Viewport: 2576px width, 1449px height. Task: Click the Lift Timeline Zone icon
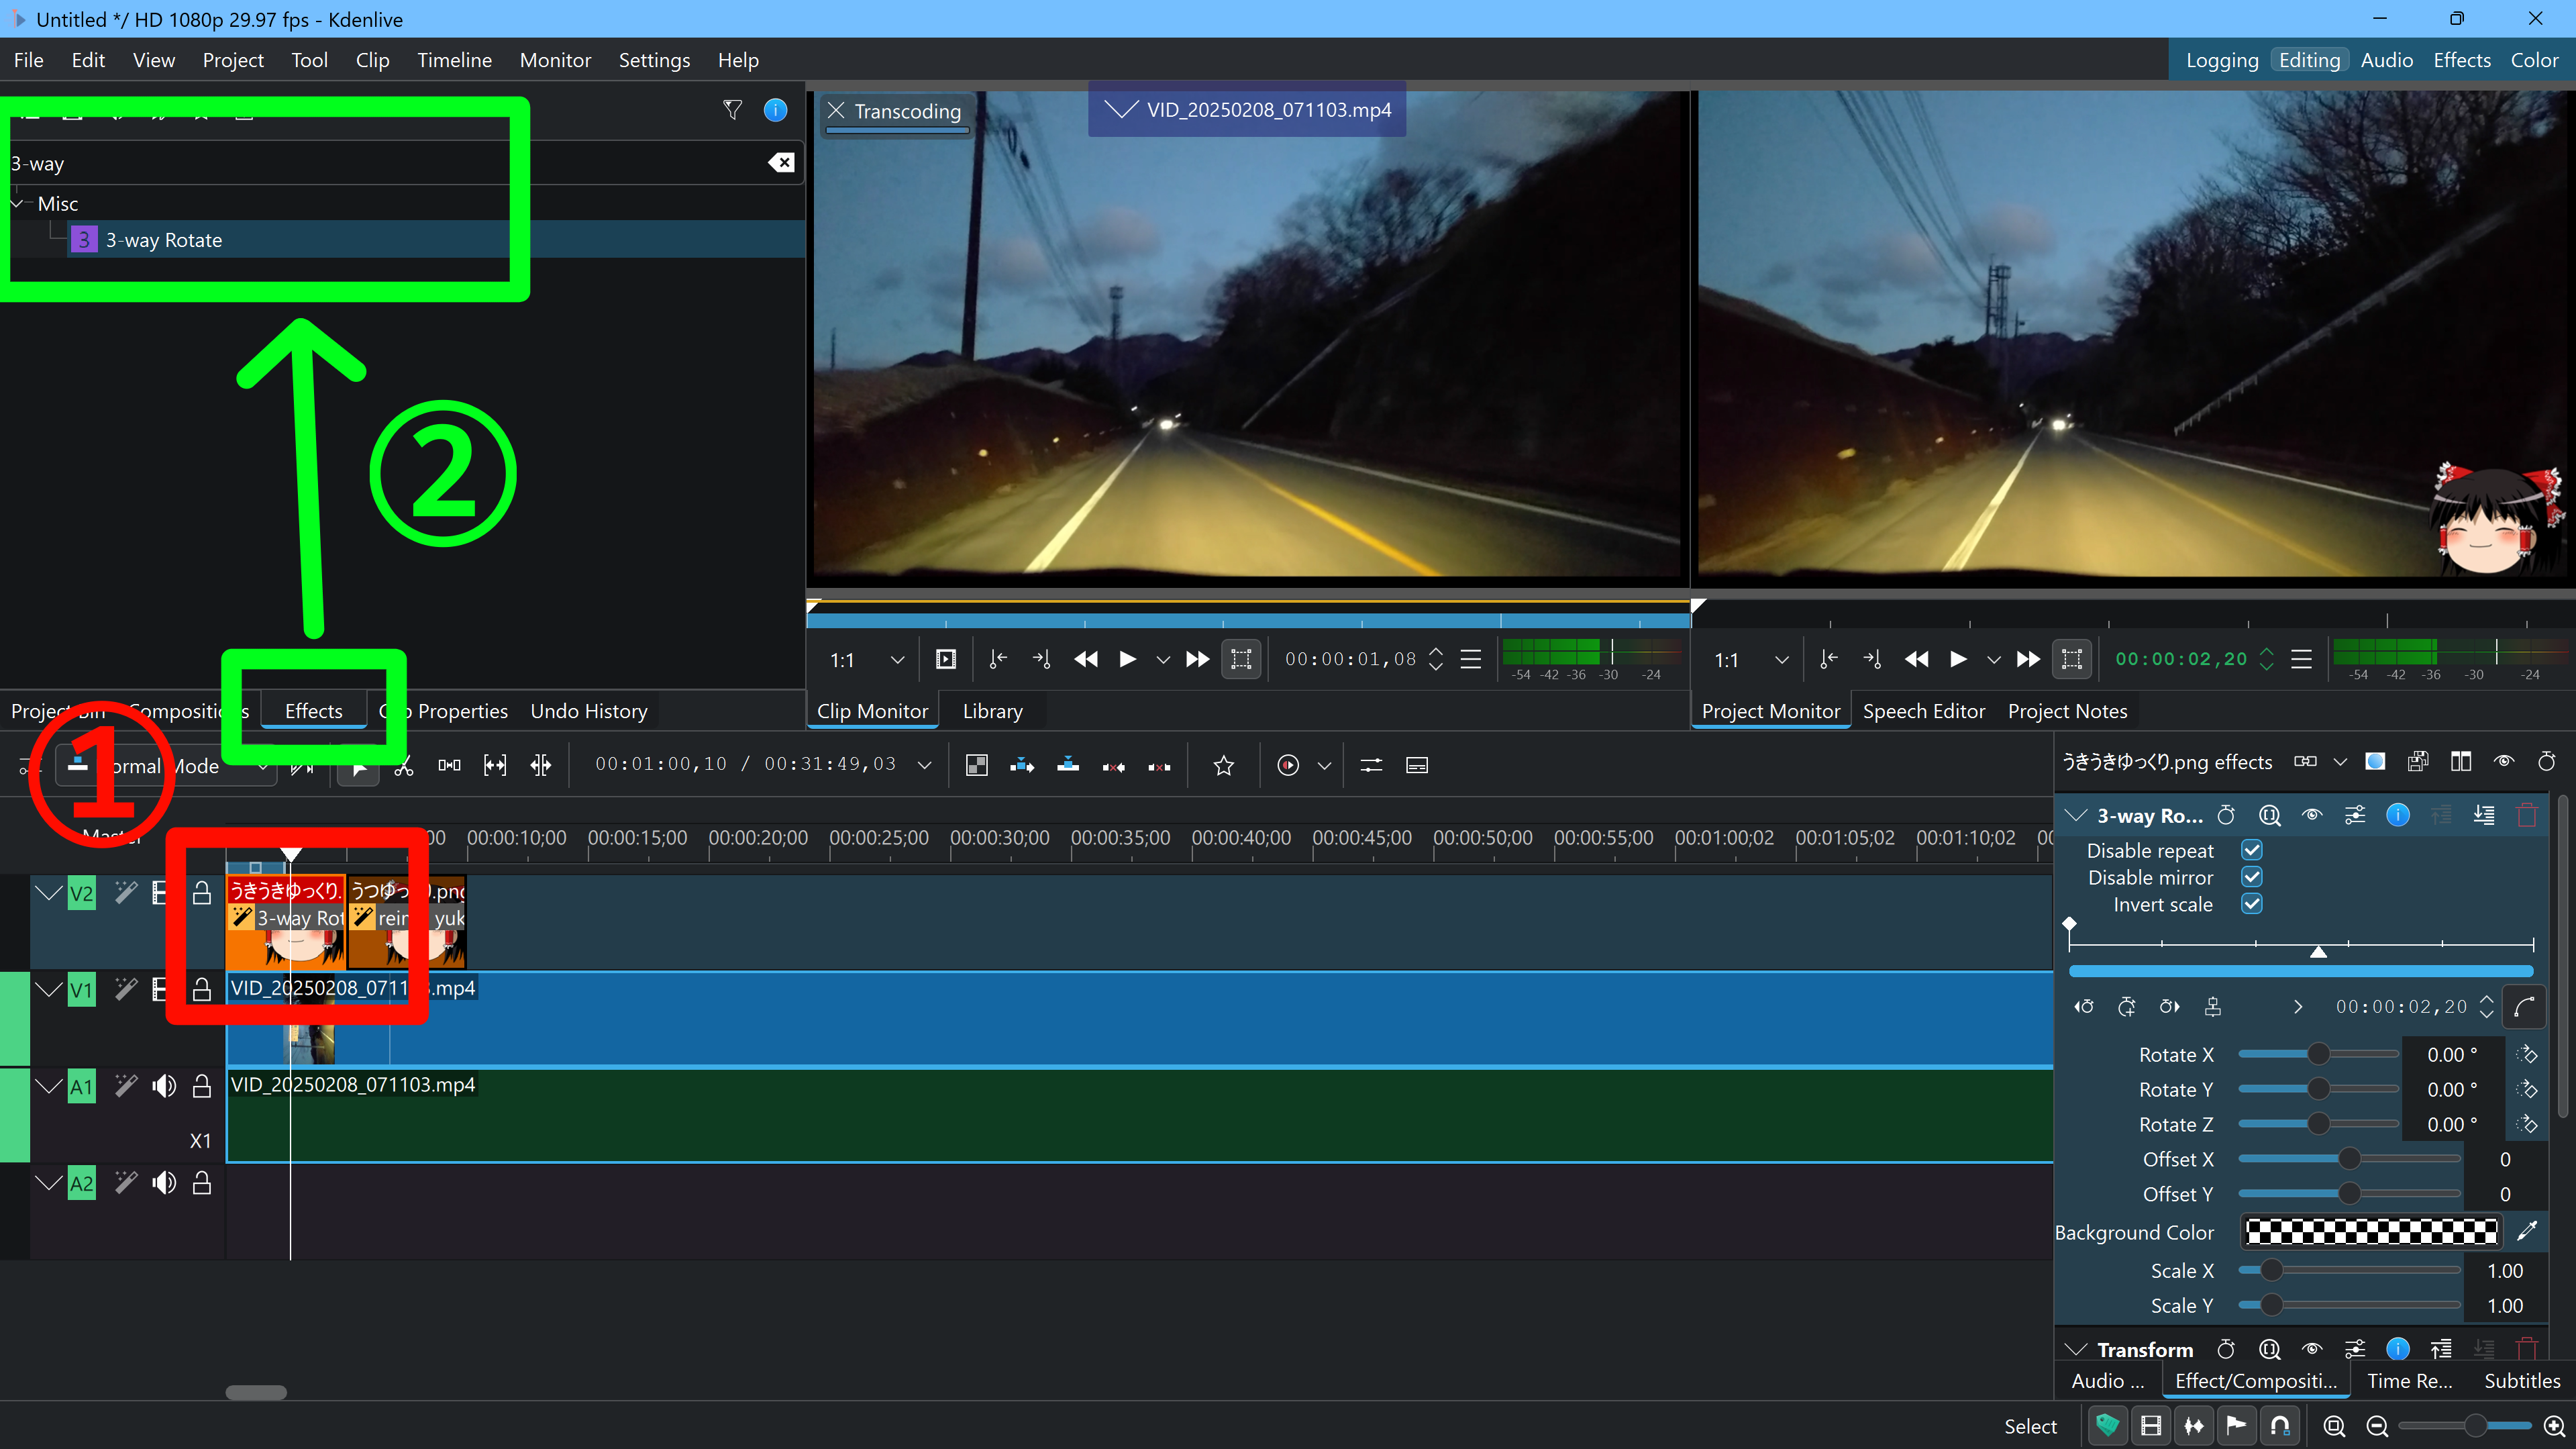point(1159,766)
